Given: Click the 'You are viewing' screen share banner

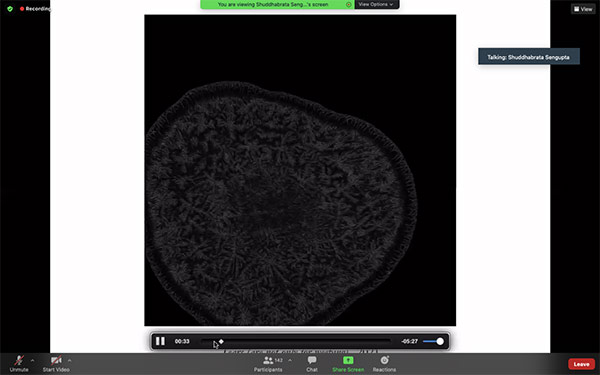Looking at the screenshot, I should pyautogui.click(x=277, y=5).
